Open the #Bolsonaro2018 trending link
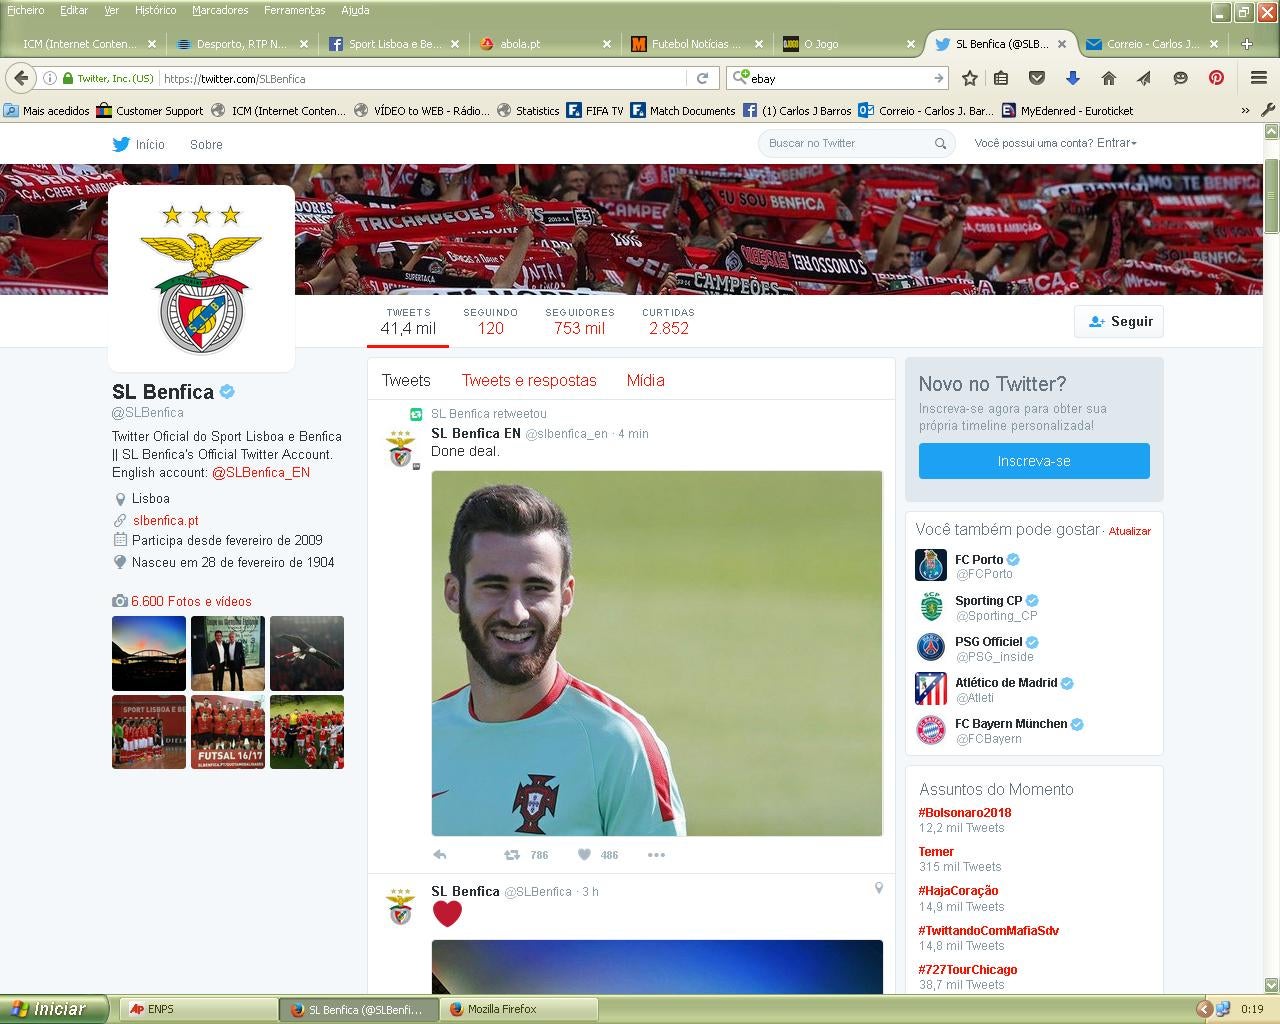The height and width of the screenshot is (1024, 1280). [x=964, y=813]
